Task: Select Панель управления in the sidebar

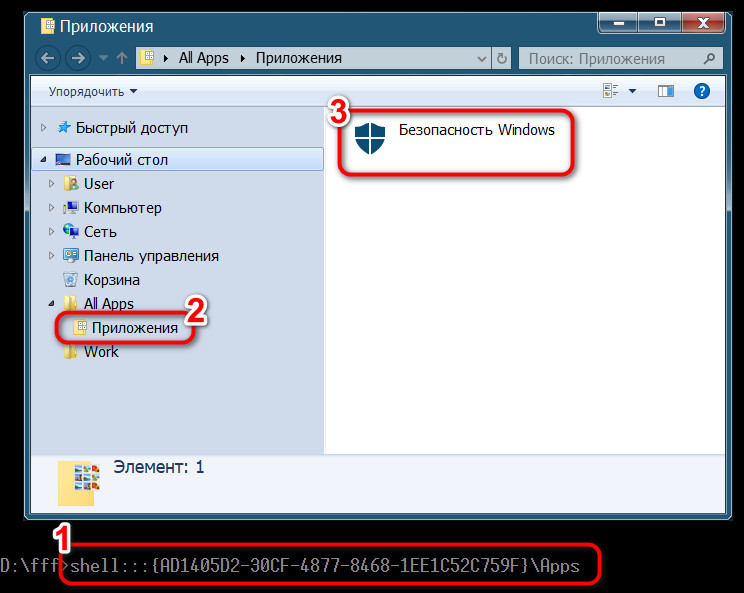Action: pyautogui.click(x=151, y=256)
